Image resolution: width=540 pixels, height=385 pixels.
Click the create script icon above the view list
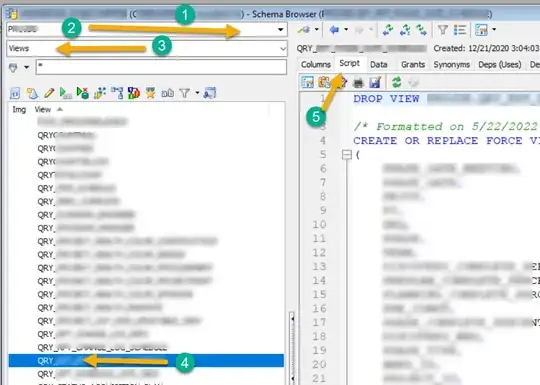tap(15, 93)
